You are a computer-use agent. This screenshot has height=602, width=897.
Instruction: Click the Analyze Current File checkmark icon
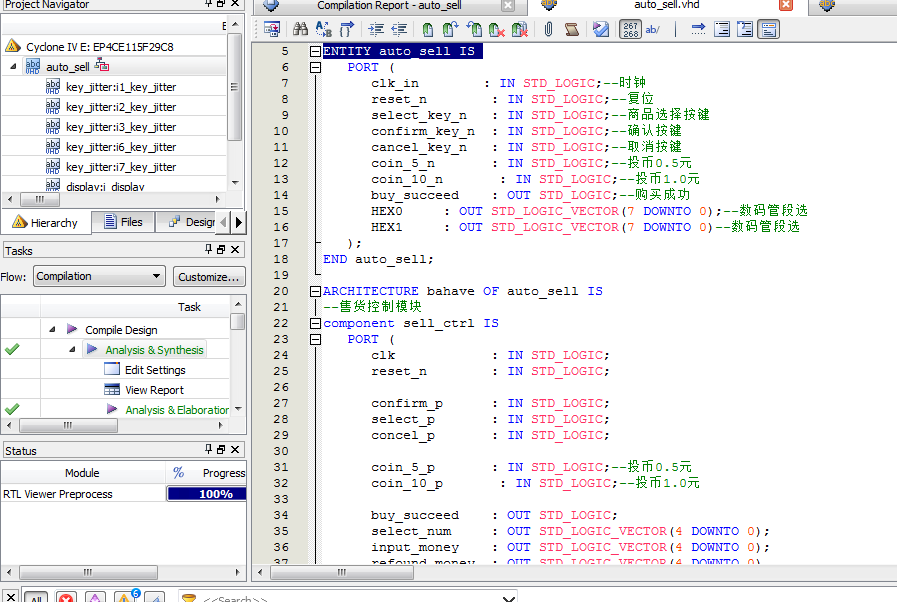pos(600,30)
